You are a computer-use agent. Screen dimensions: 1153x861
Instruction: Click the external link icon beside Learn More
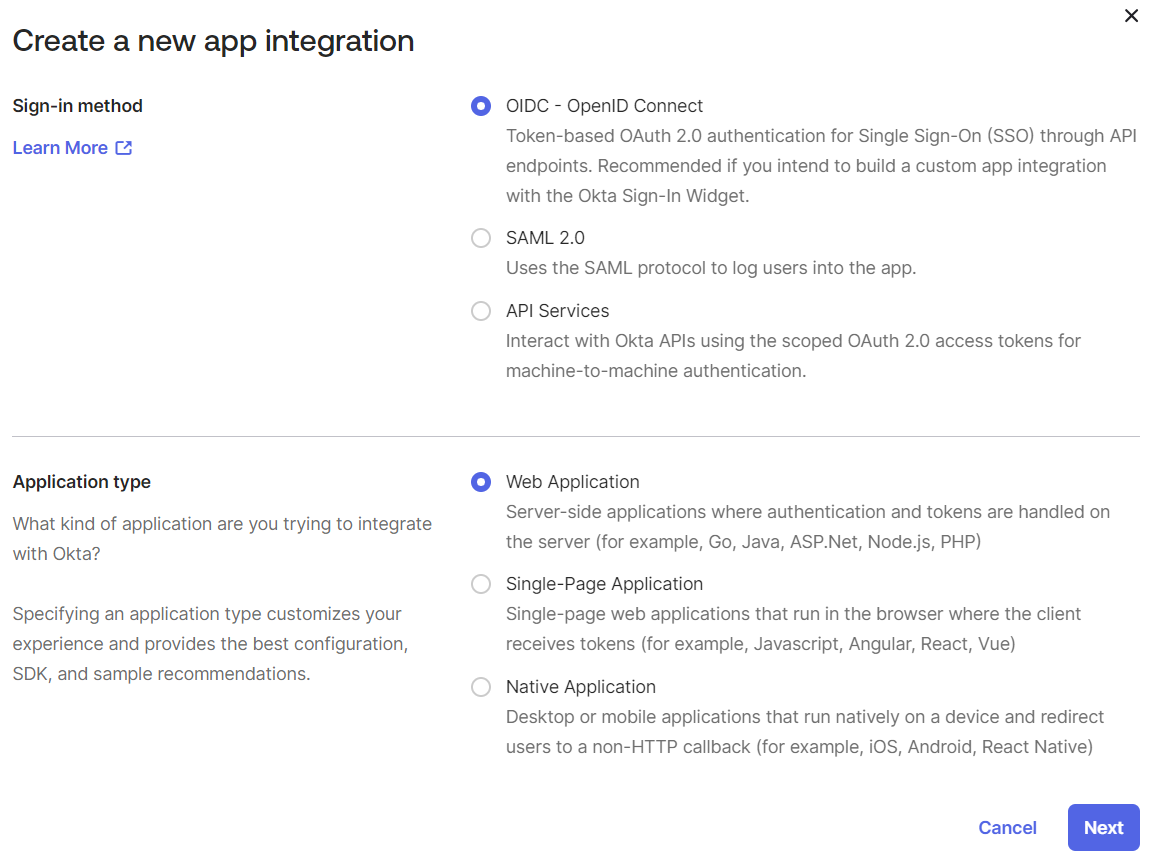pyautogui.click(x=124, y=148)
